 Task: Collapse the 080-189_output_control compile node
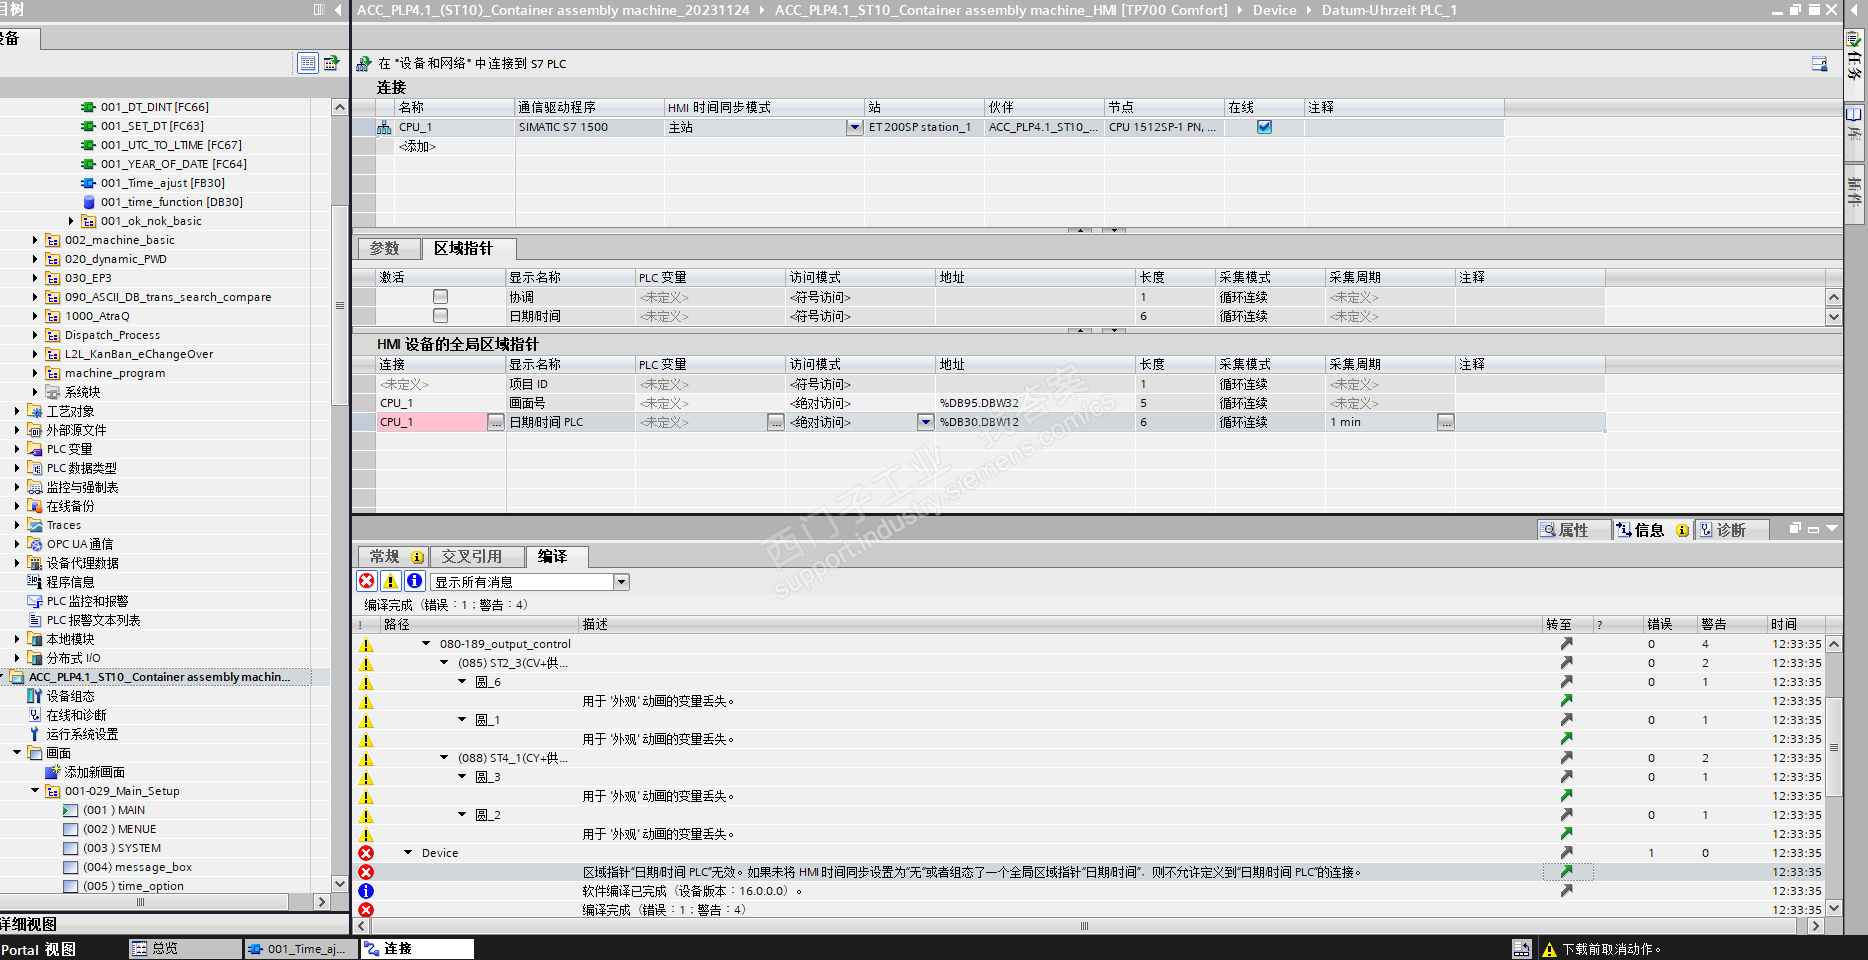click(x=426, y=644)
